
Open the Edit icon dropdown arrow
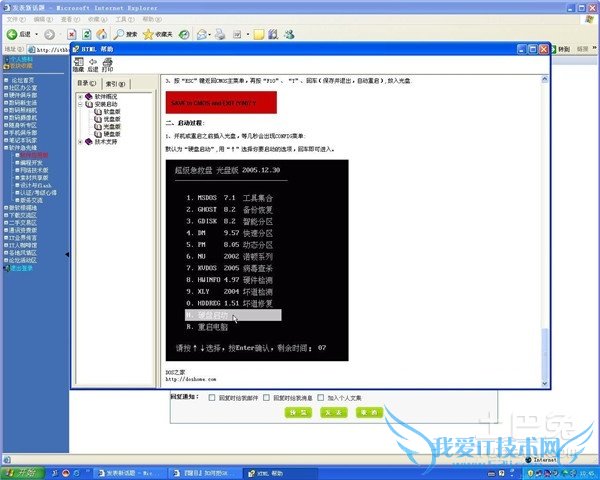(x=248, y=34)
